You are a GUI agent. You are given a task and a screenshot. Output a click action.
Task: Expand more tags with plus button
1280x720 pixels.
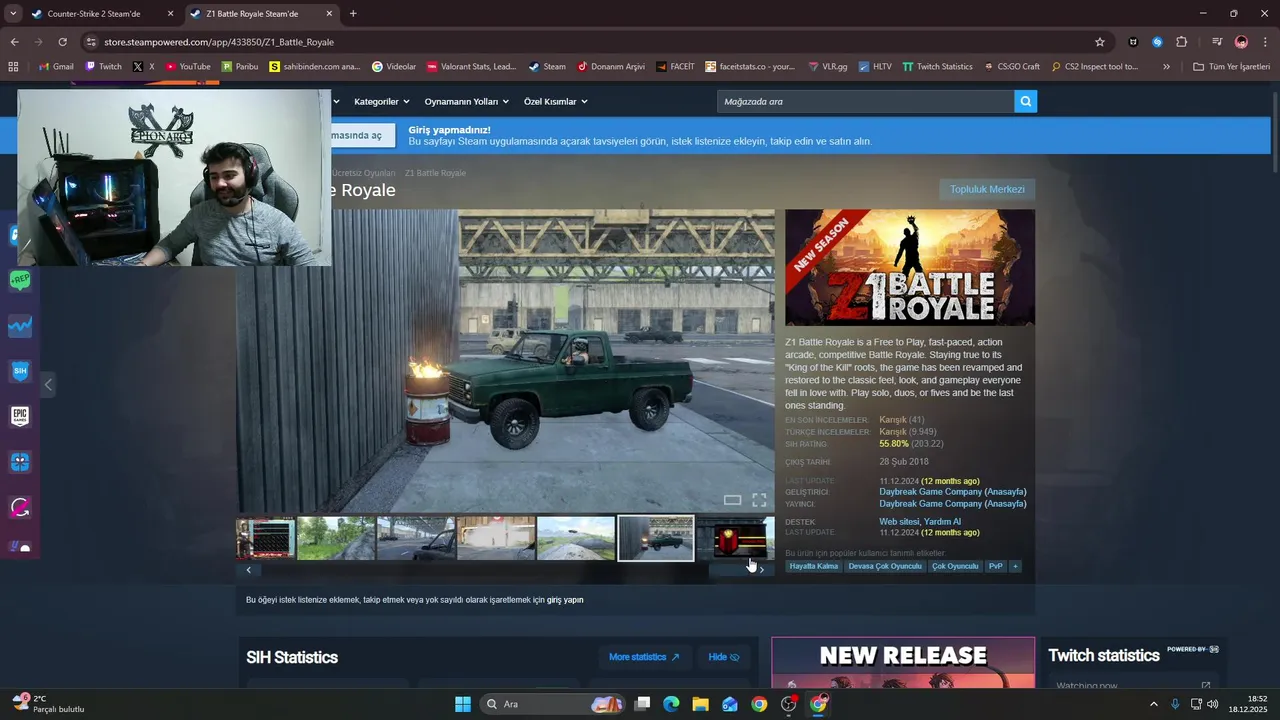click(1015, 566)
